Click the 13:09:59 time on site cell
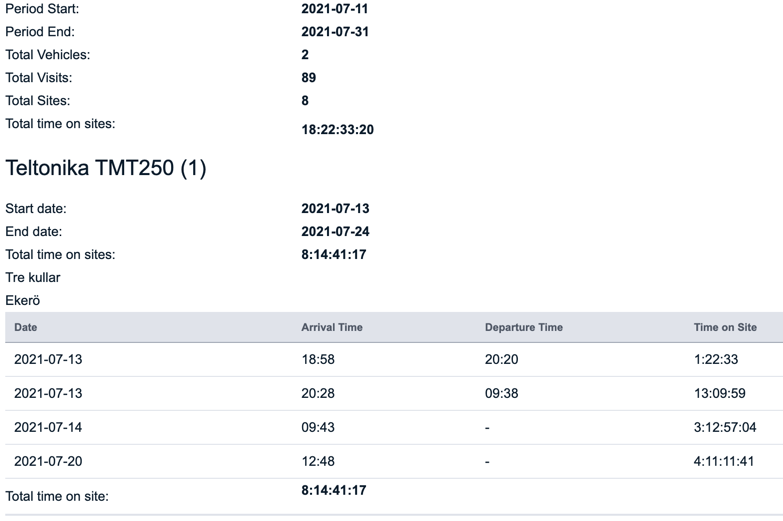The height and width of the screenshot is (521, 783). click(719, 393)
